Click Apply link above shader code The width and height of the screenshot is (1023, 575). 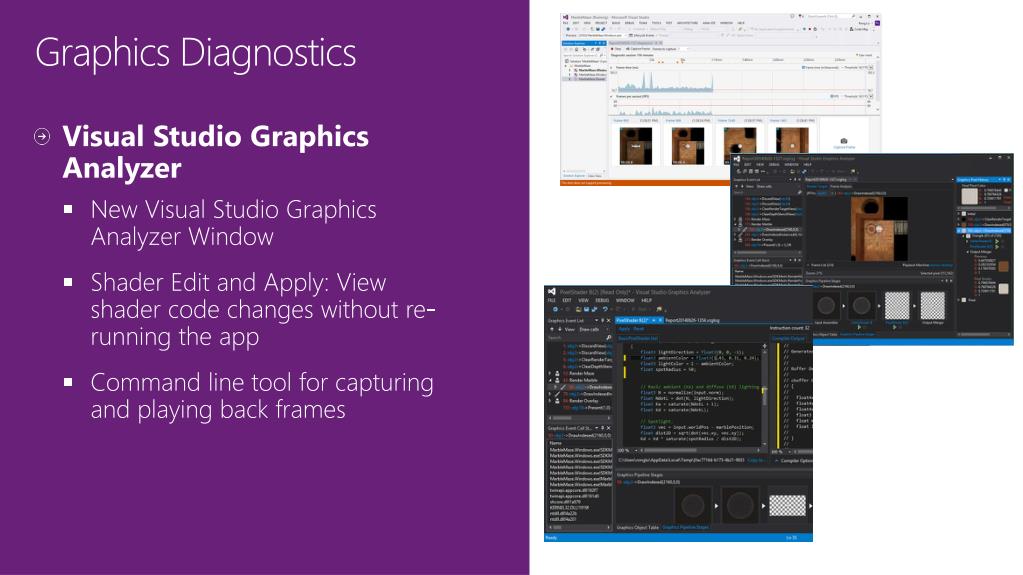[x=622, y=329]
